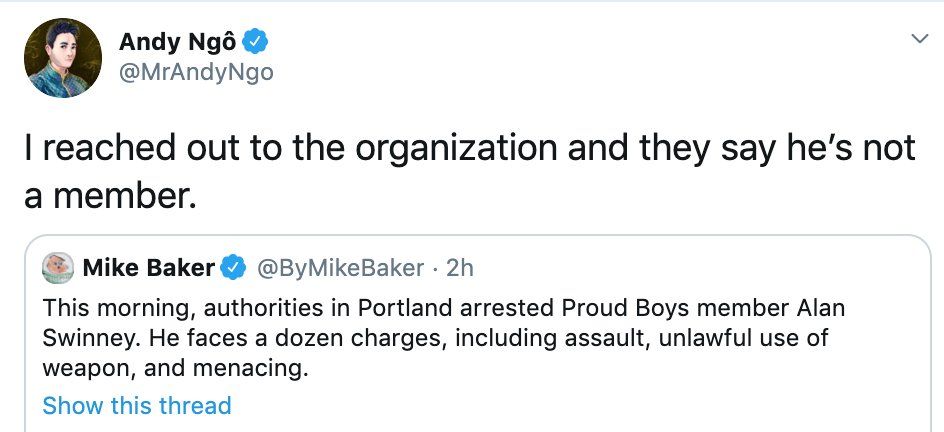The height and width of the screenshot is (432, 944).
Task: Click the Show this thread link
Action: 137,405
